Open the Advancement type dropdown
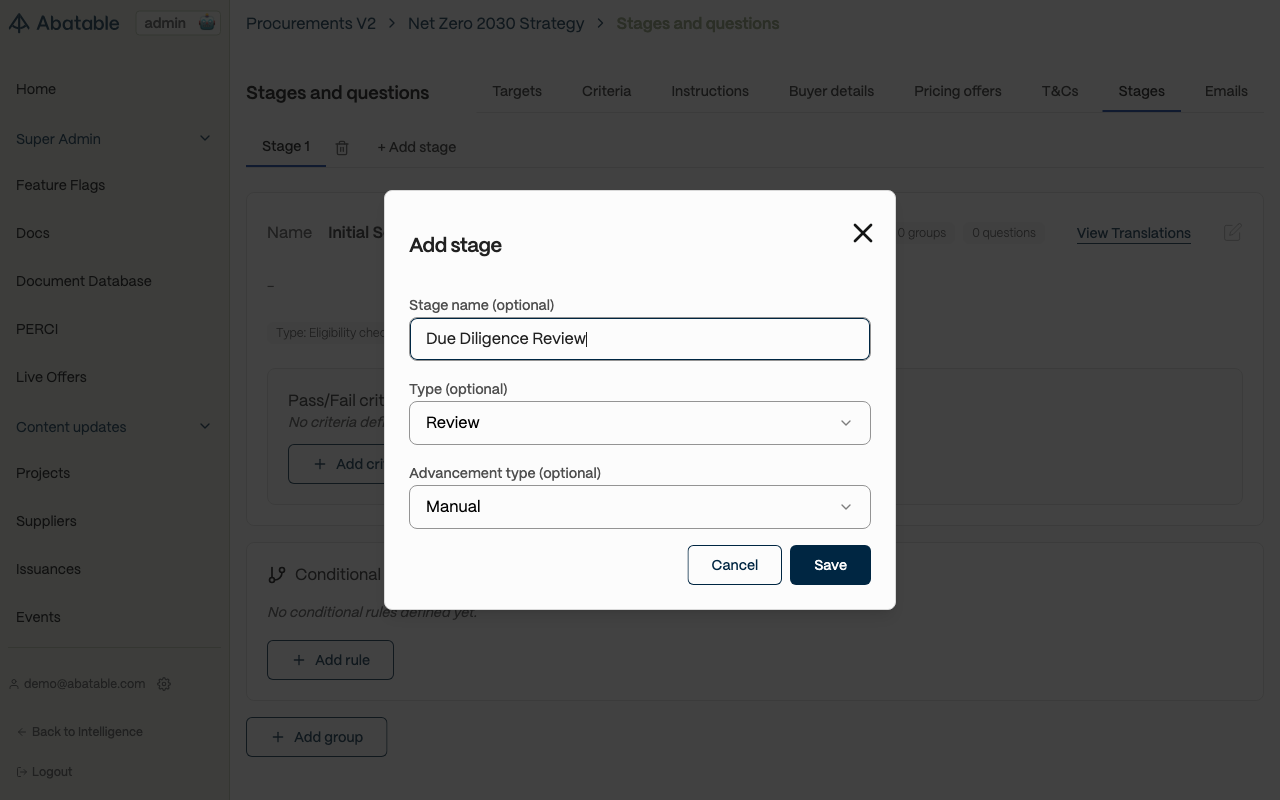The width and height of the screenshot is (1280, 800). [640, 507]
